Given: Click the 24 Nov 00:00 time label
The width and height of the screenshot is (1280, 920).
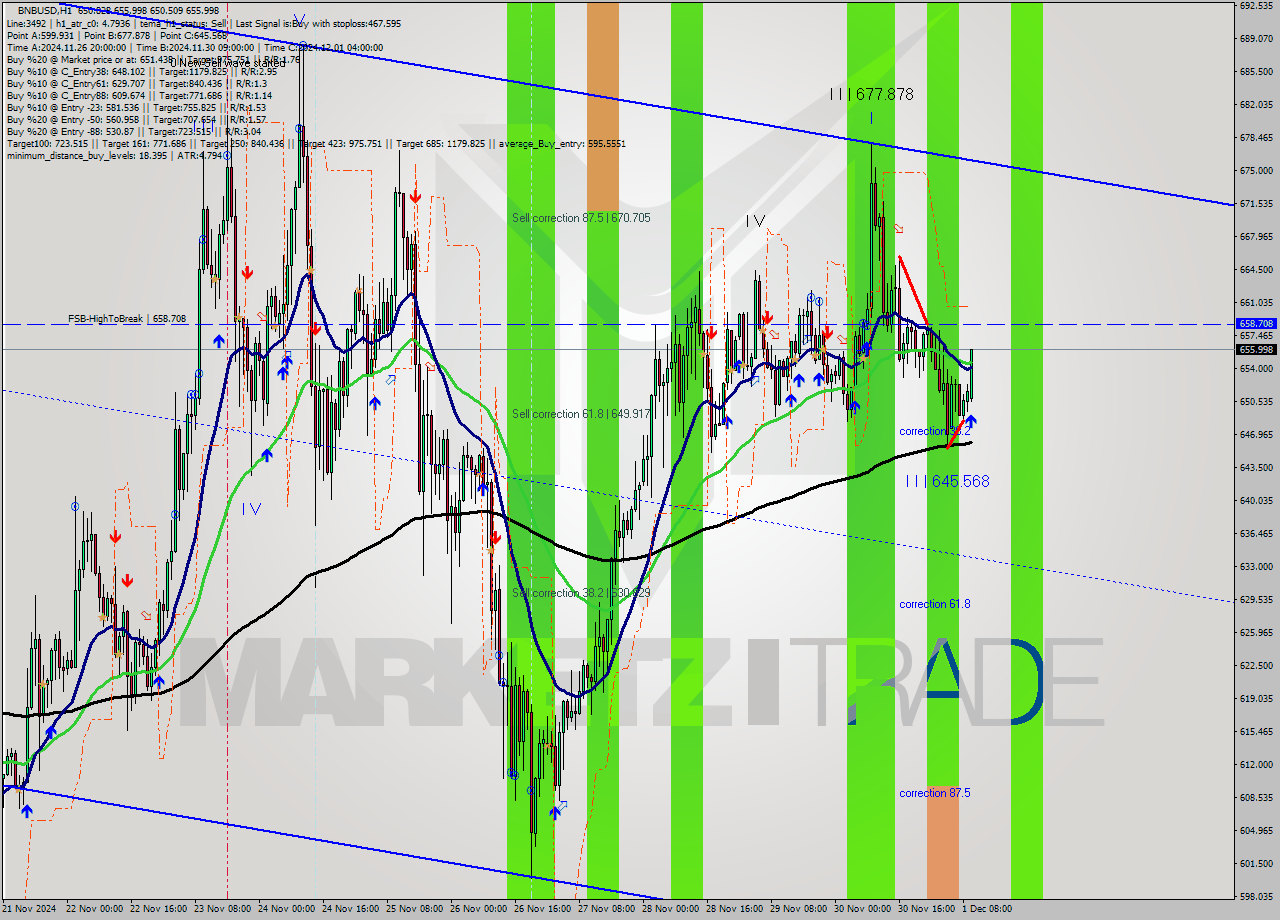Looking at the screenshot, I should [x=288, y=909].
